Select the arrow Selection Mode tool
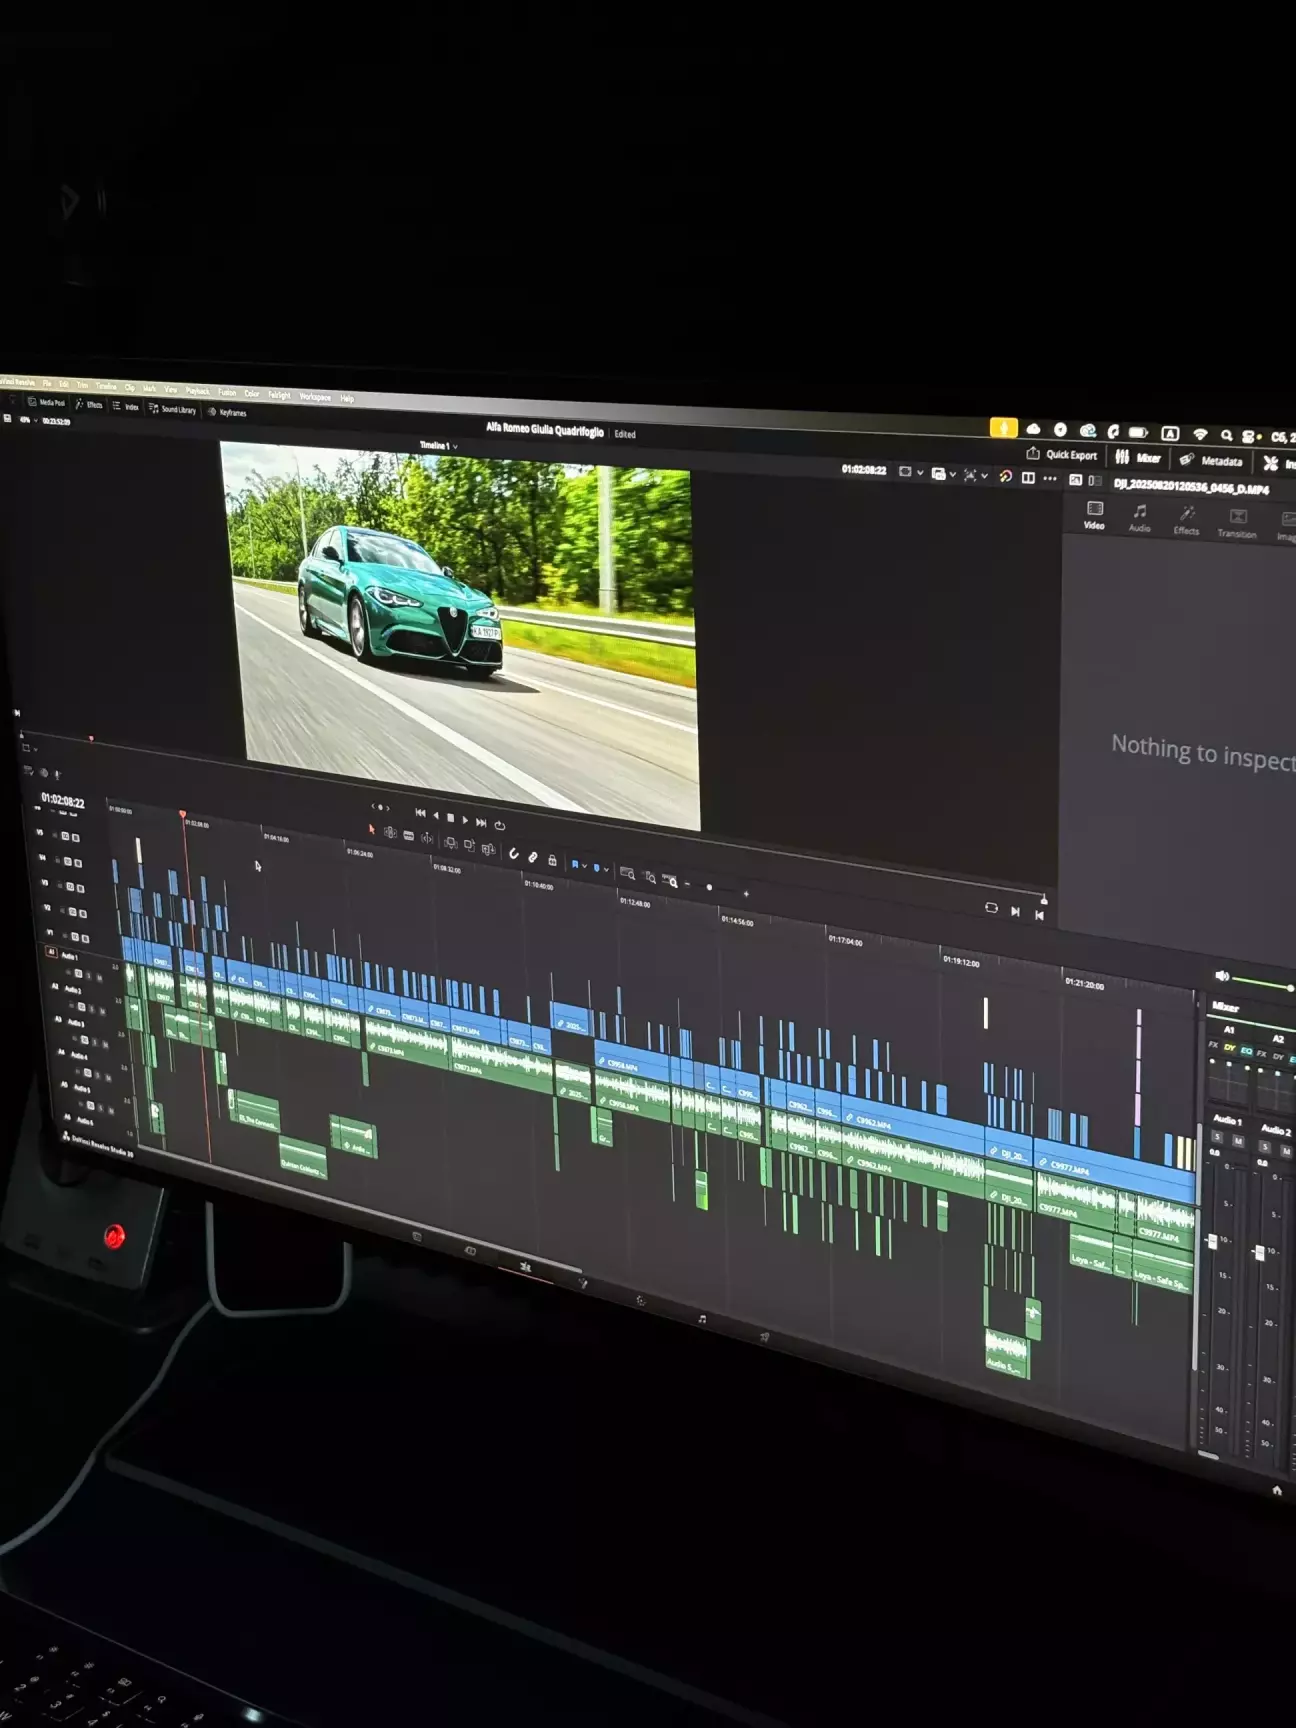Screen dimensions: 1296x1728 tap(372, 830)
